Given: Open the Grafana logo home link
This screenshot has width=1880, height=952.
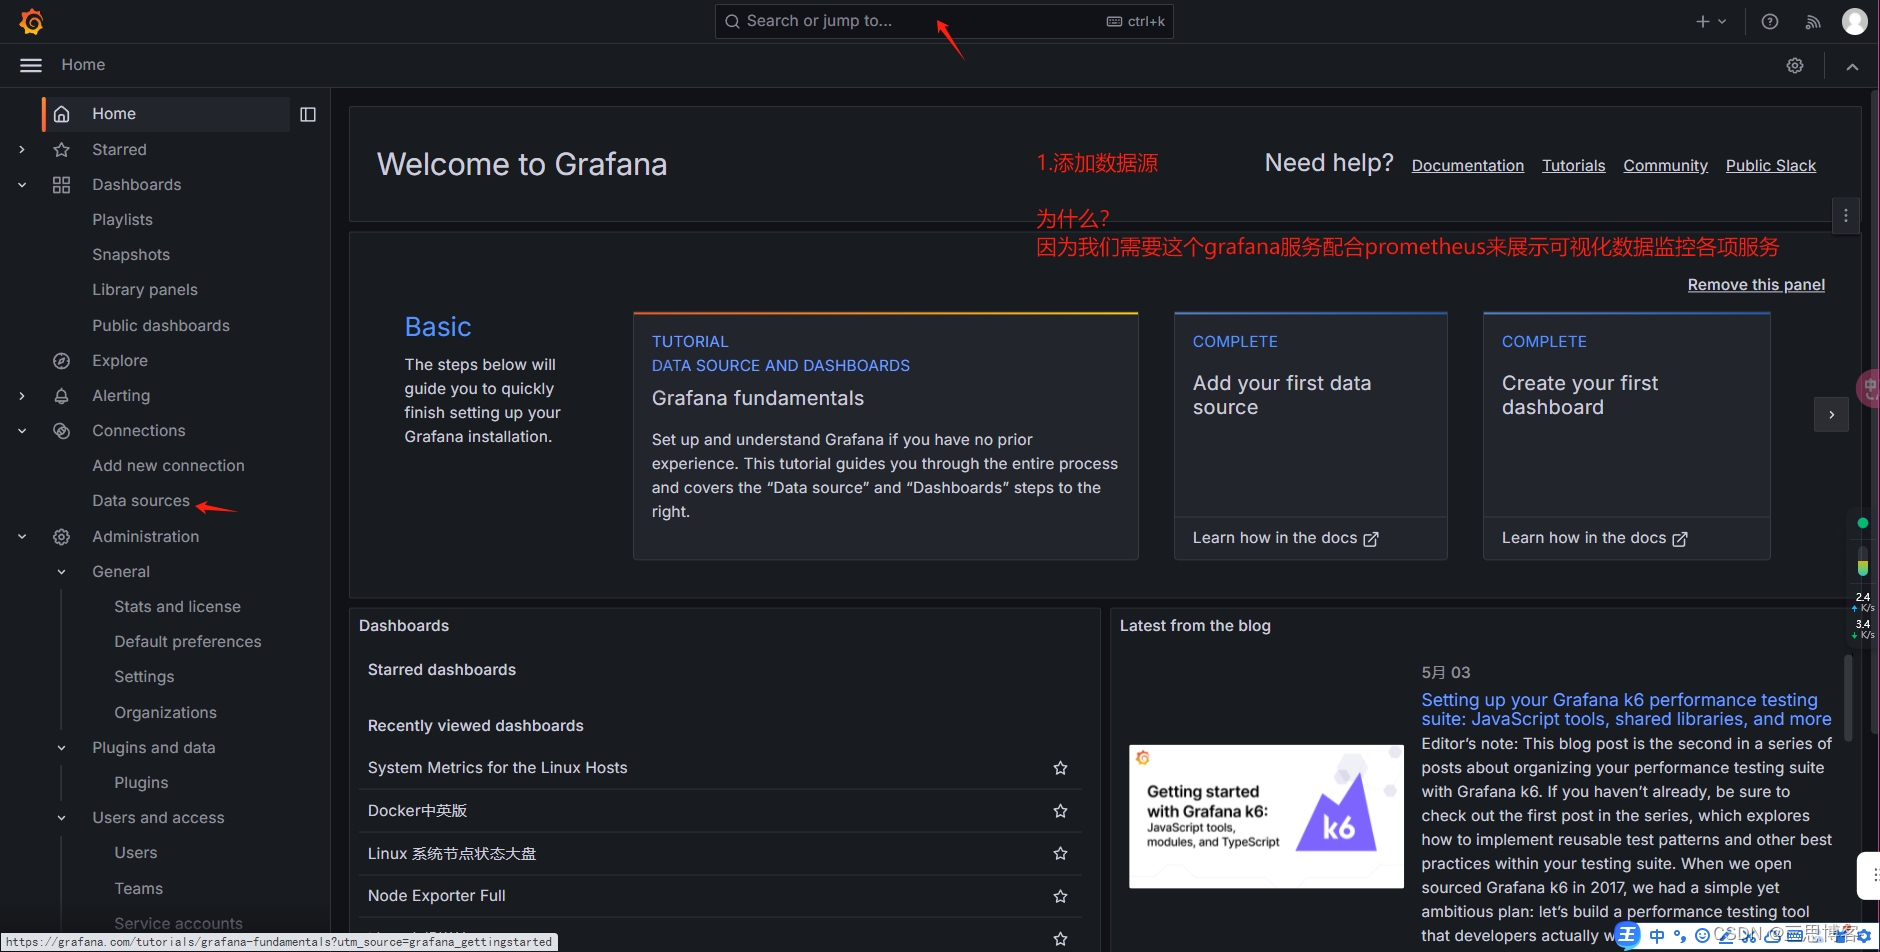Looking at the screenshot, I should pyautogui.click(x=31, y=21).
